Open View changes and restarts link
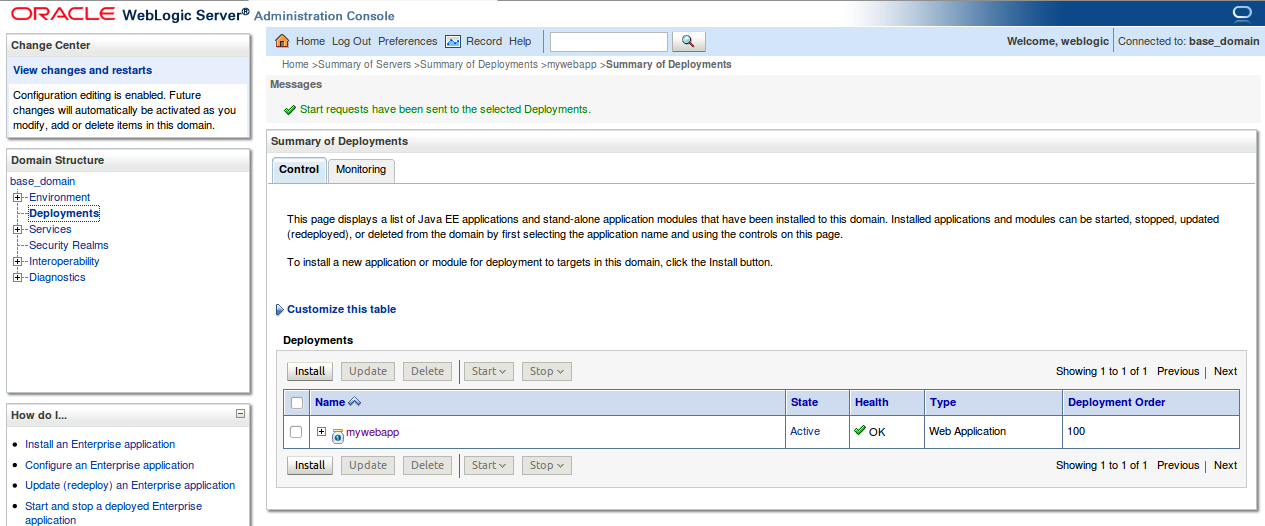 [83, 70]
